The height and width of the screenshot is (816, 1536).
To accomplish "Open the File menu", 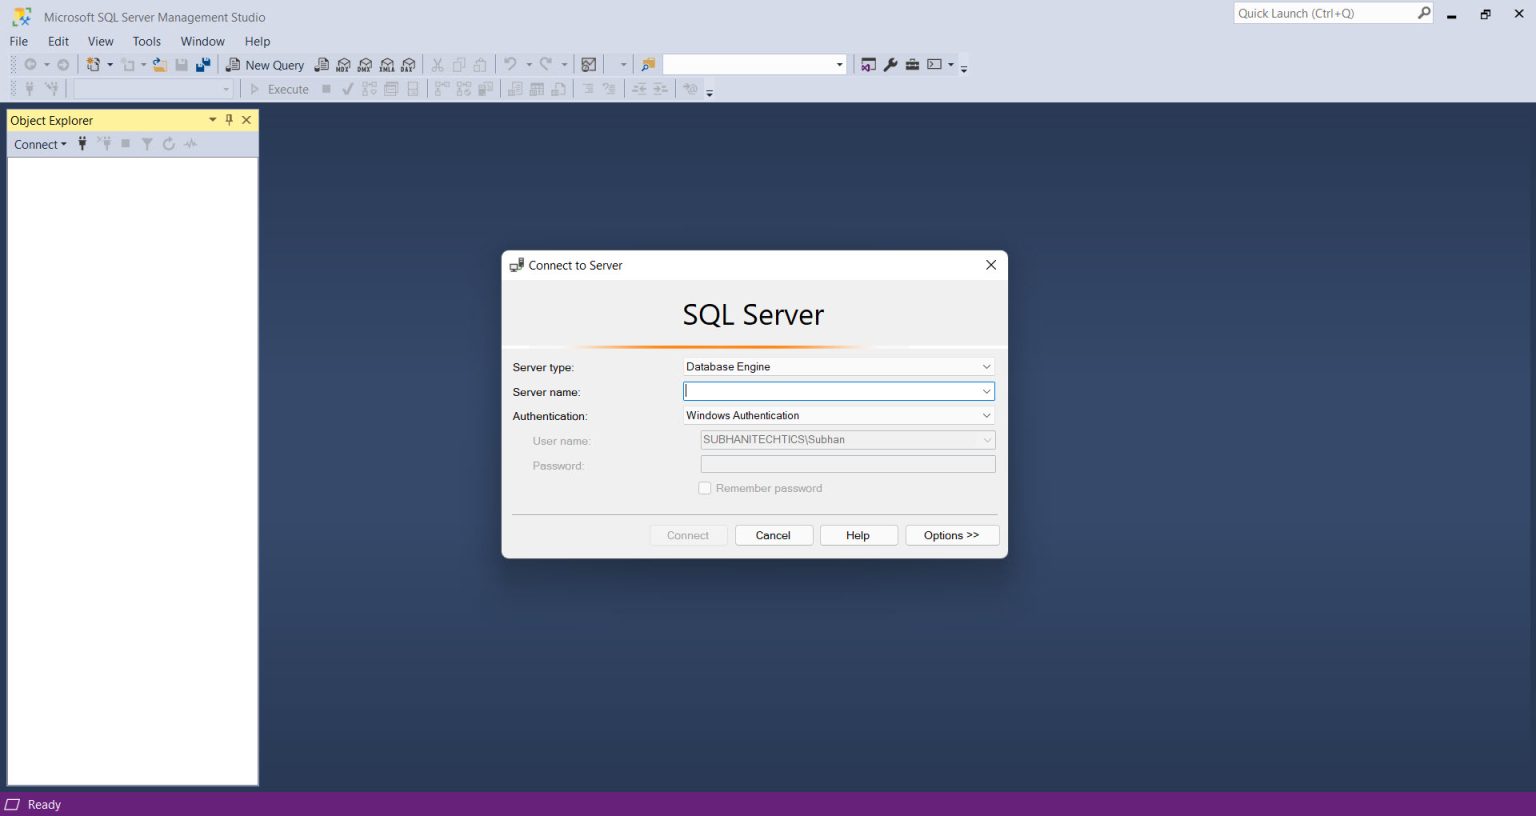I will coord(18,41).
